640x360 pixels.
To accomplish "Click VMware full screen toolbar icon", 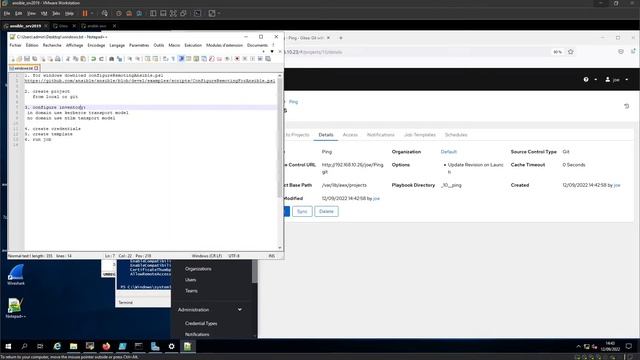I will pos(173,13).
